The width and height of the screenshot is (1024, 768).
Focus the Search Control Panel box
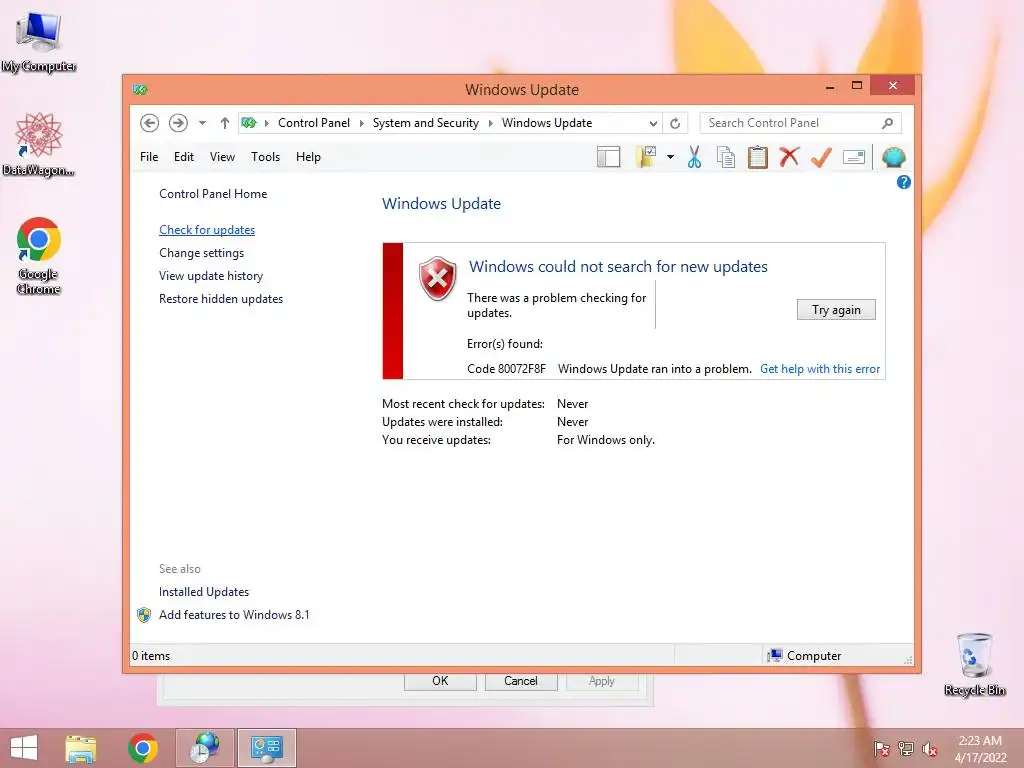click(x=800, y=123)
